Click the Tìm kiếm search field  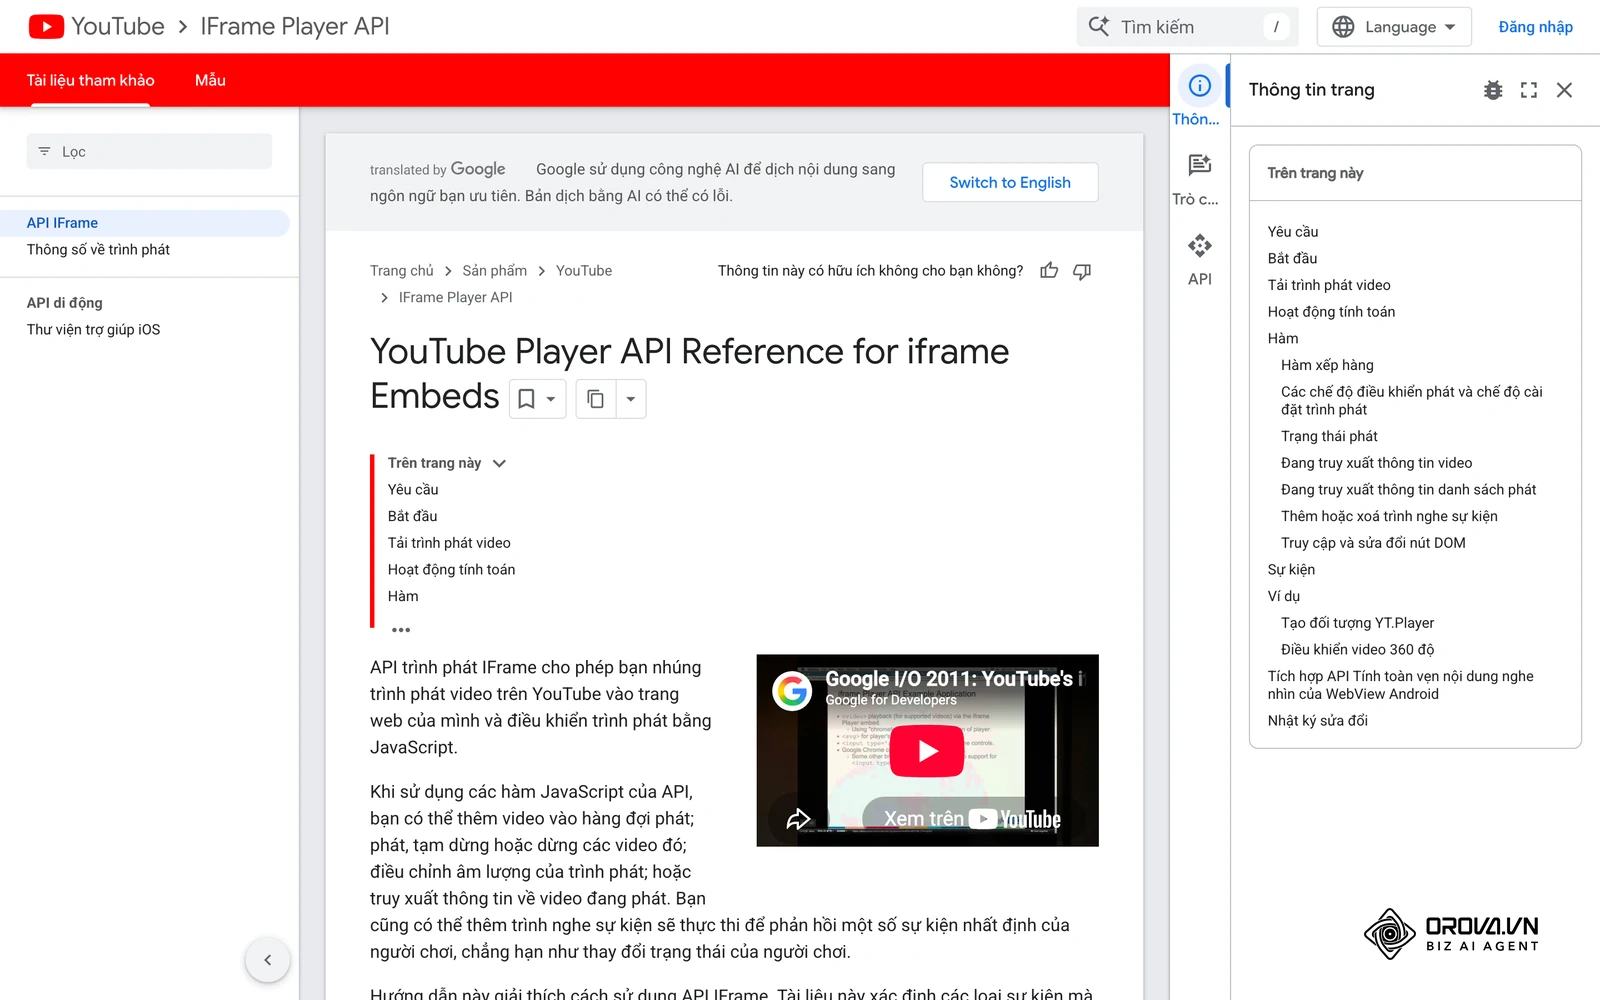(x=1187, y=27)
